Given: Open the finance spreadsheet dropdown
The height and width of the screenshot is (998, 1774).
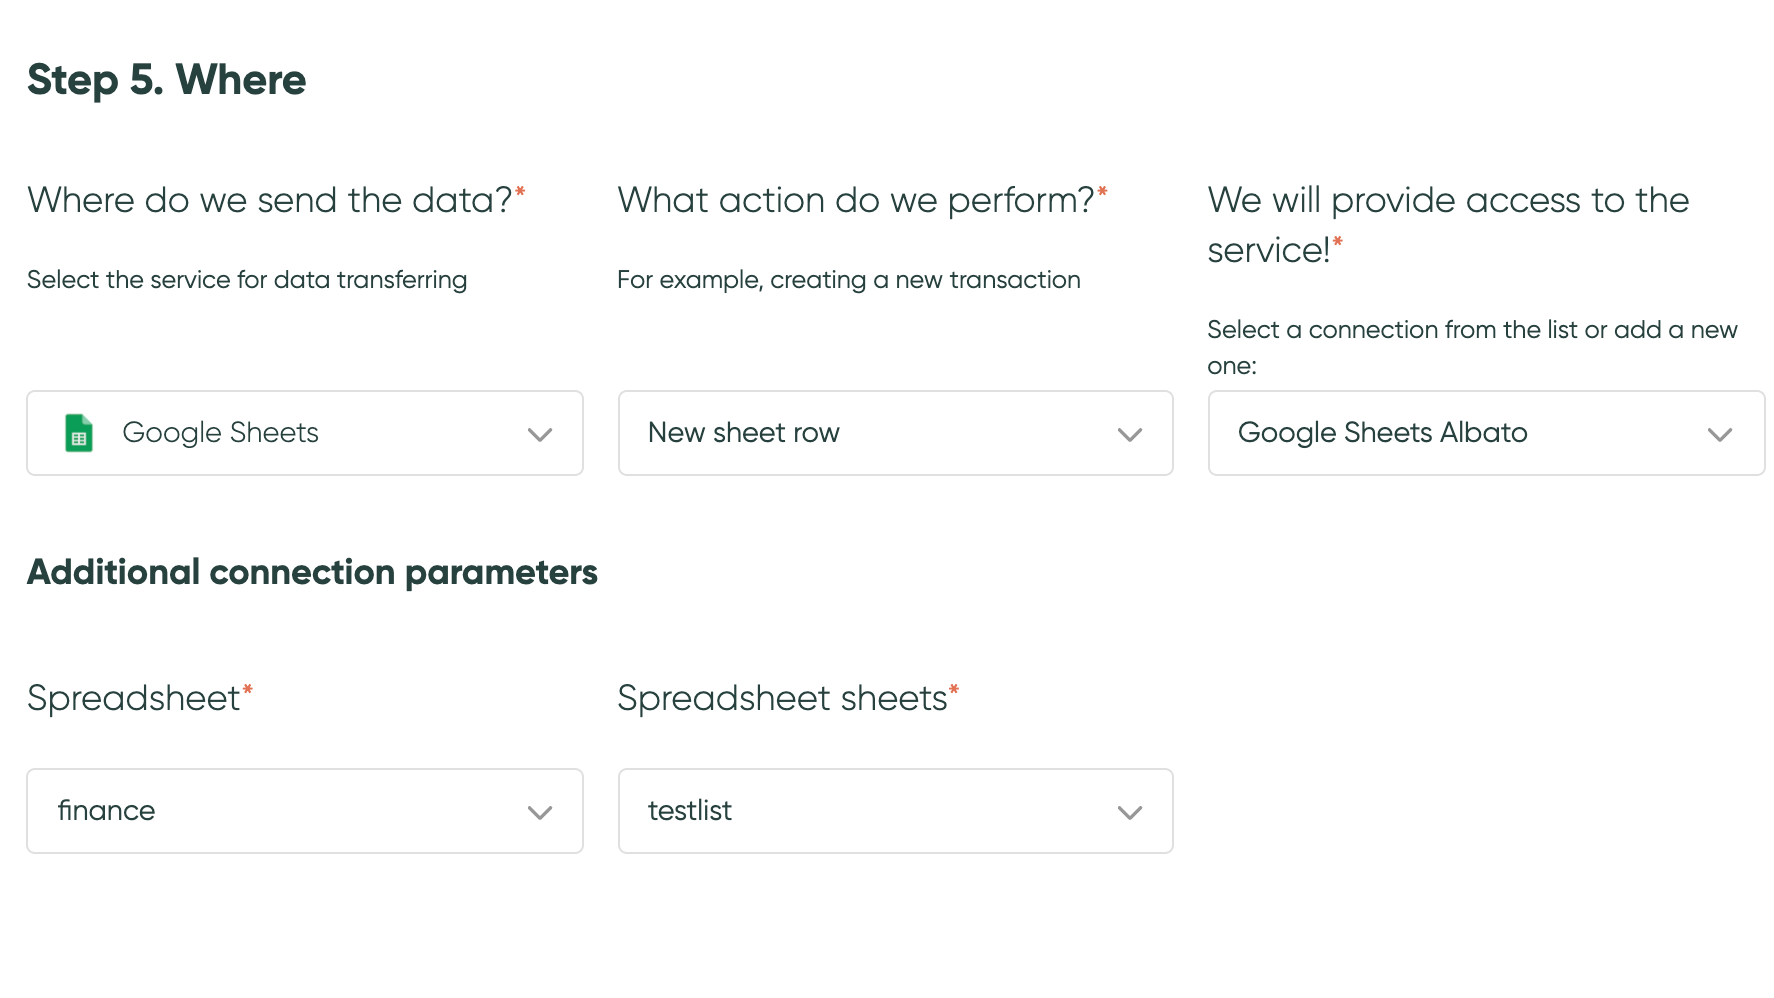Looking at the screenshot, I should 305,811.
